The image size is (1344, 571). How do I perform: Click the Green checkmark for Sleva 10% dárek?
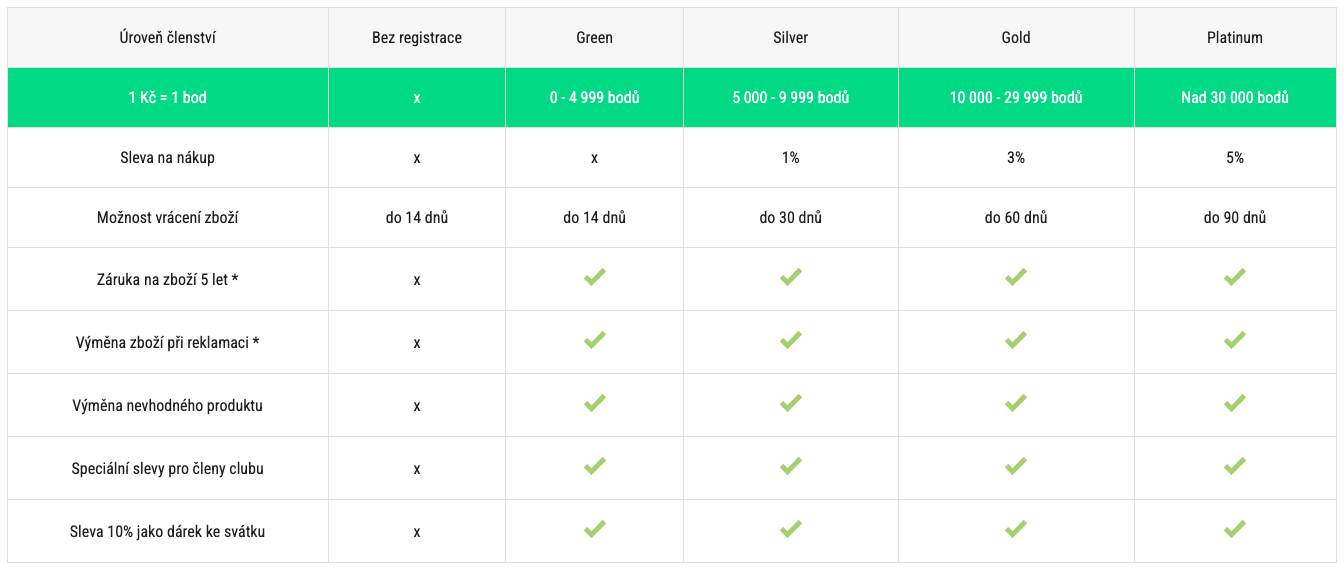pos(595,530)
